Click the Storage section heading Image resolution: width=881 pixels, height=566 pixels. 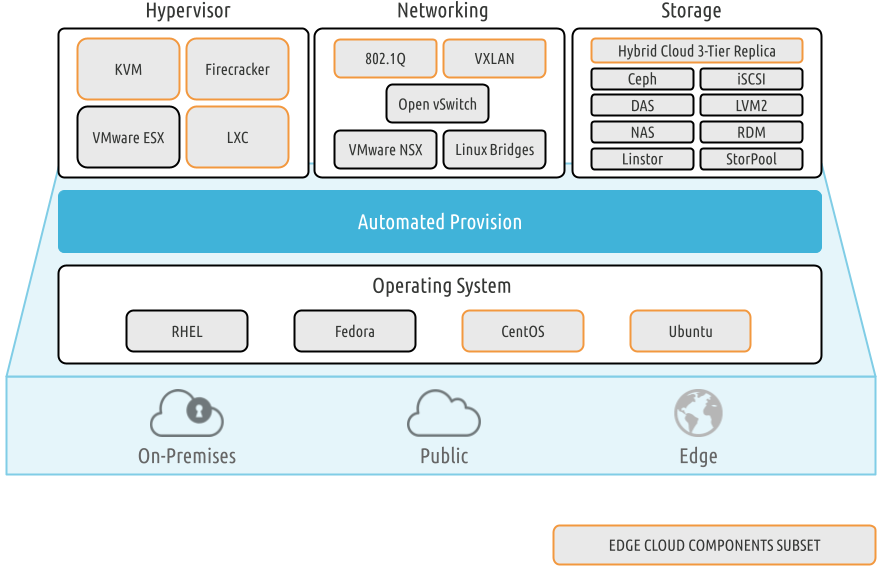691,12
